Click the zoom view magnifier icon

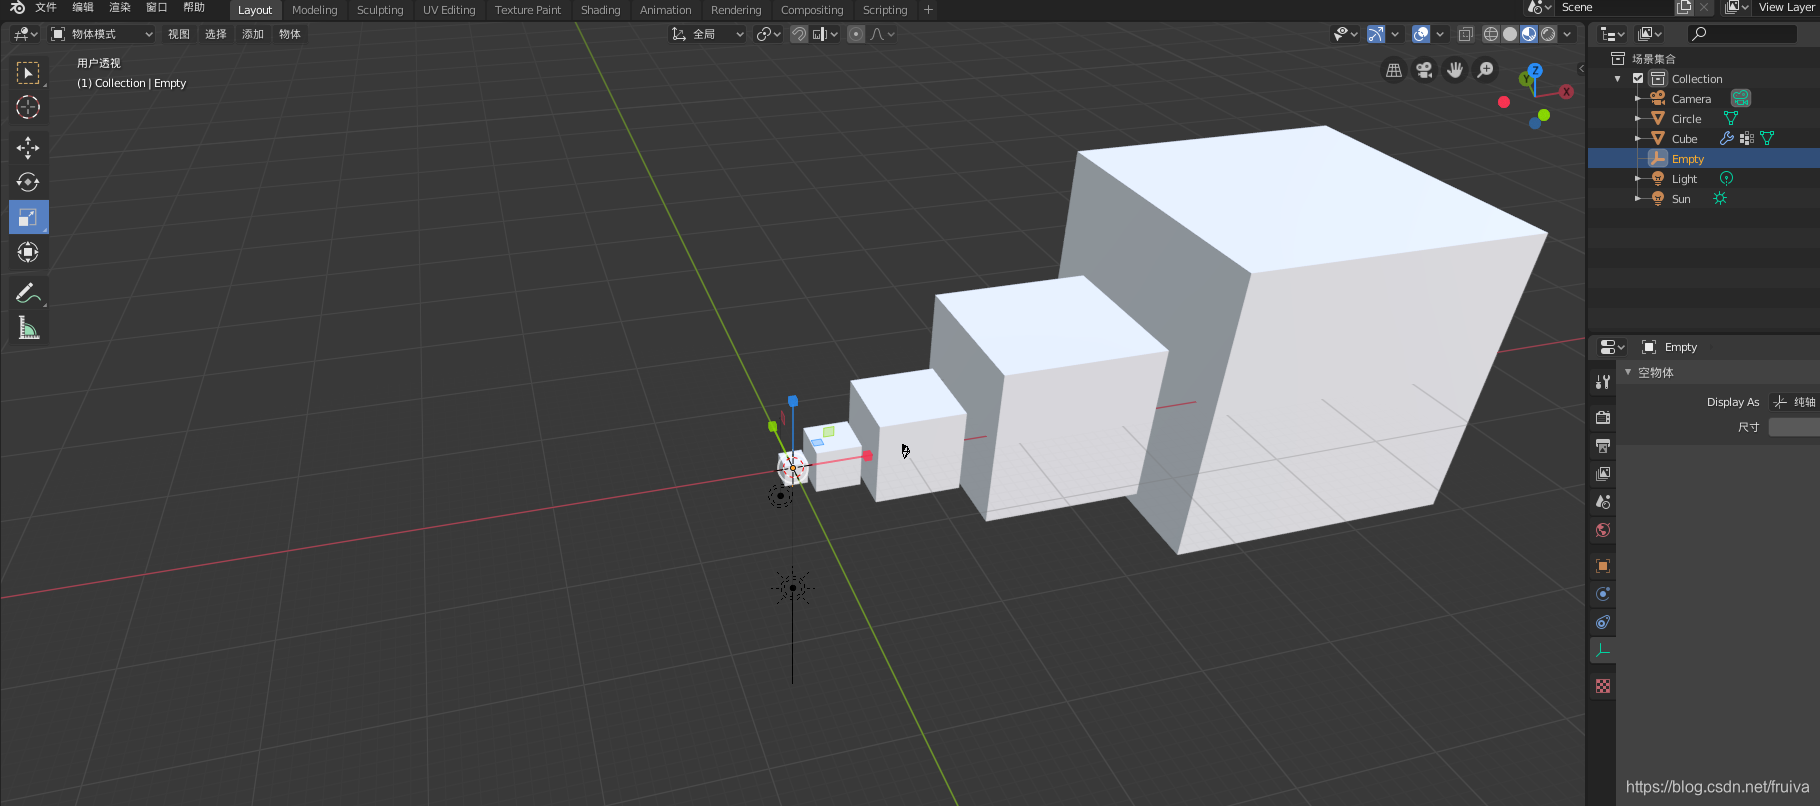point(1486,70)
